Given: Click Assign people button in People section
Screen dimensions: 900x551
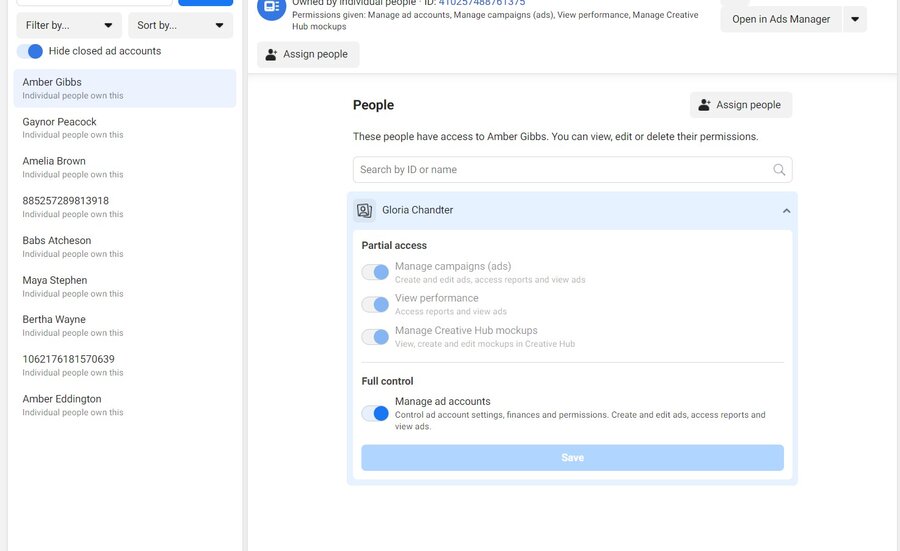Looking at the screenshot, I should [740, 105].
